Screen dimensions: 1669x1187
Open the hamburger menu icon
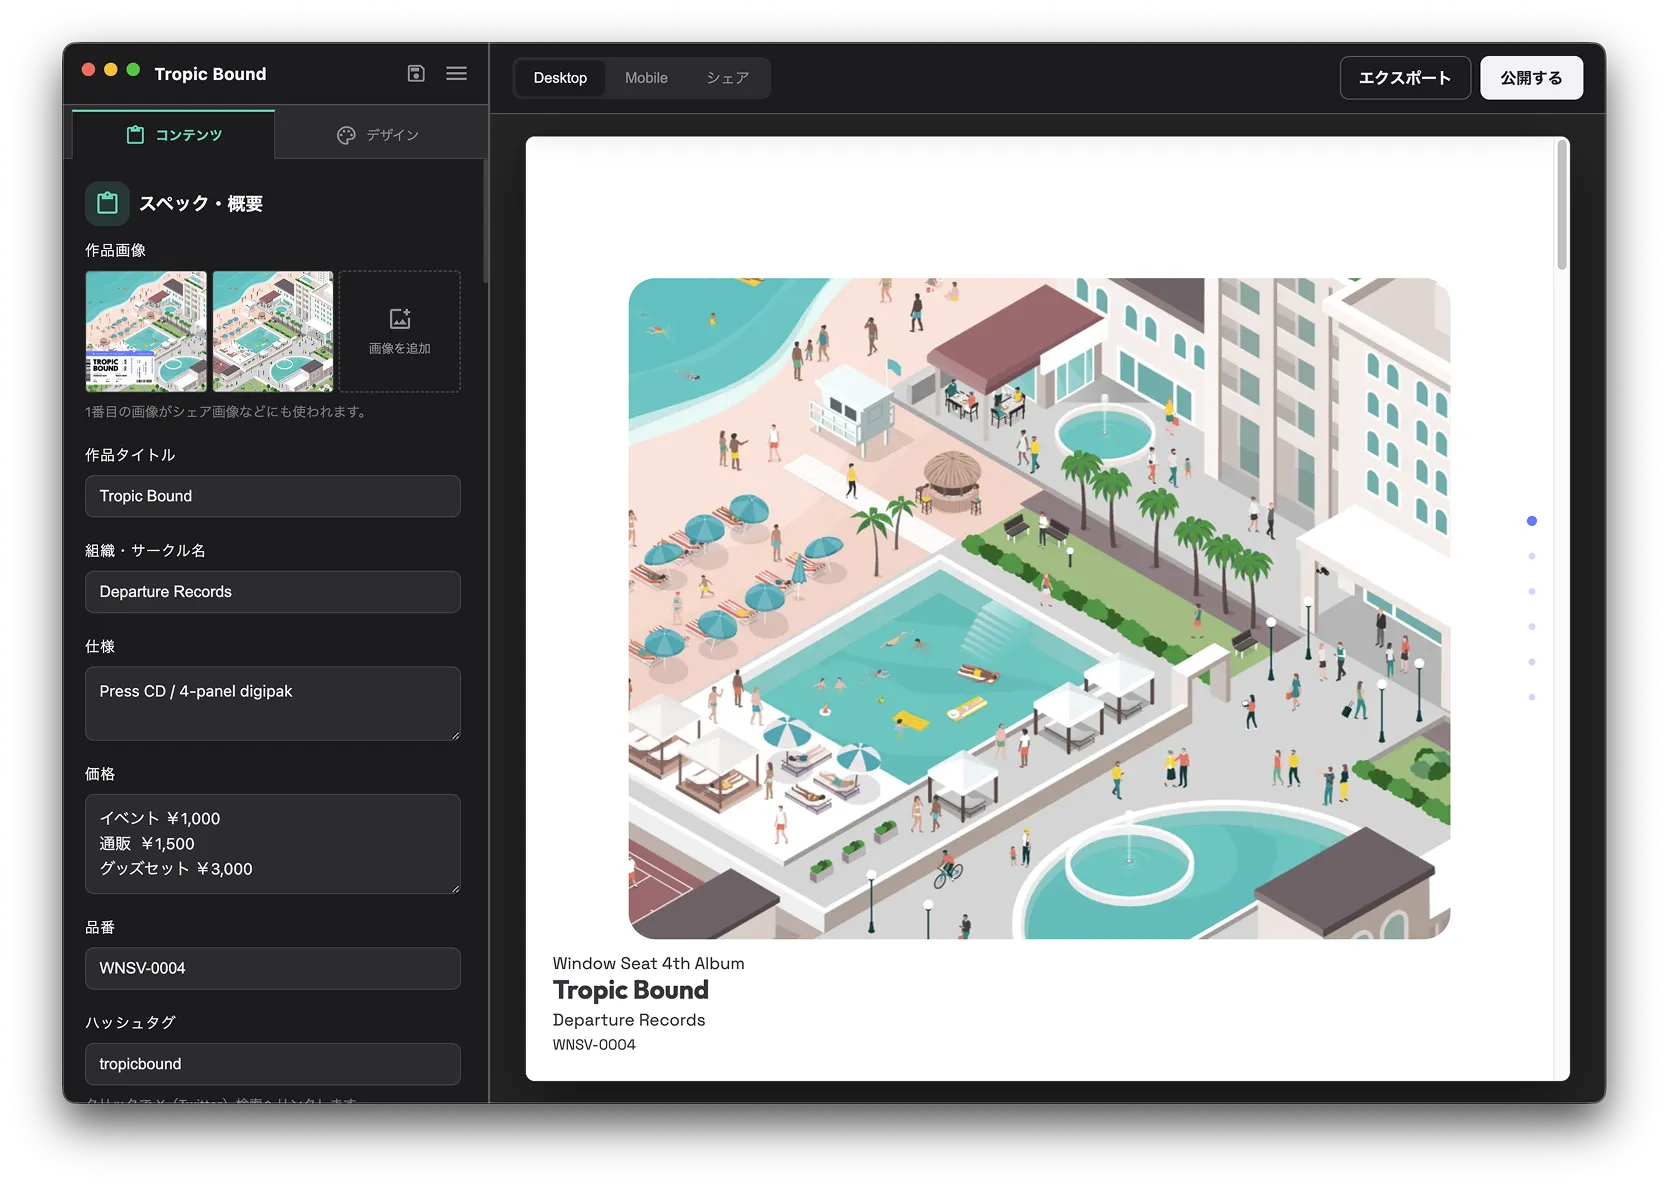(x=456, y=73)
